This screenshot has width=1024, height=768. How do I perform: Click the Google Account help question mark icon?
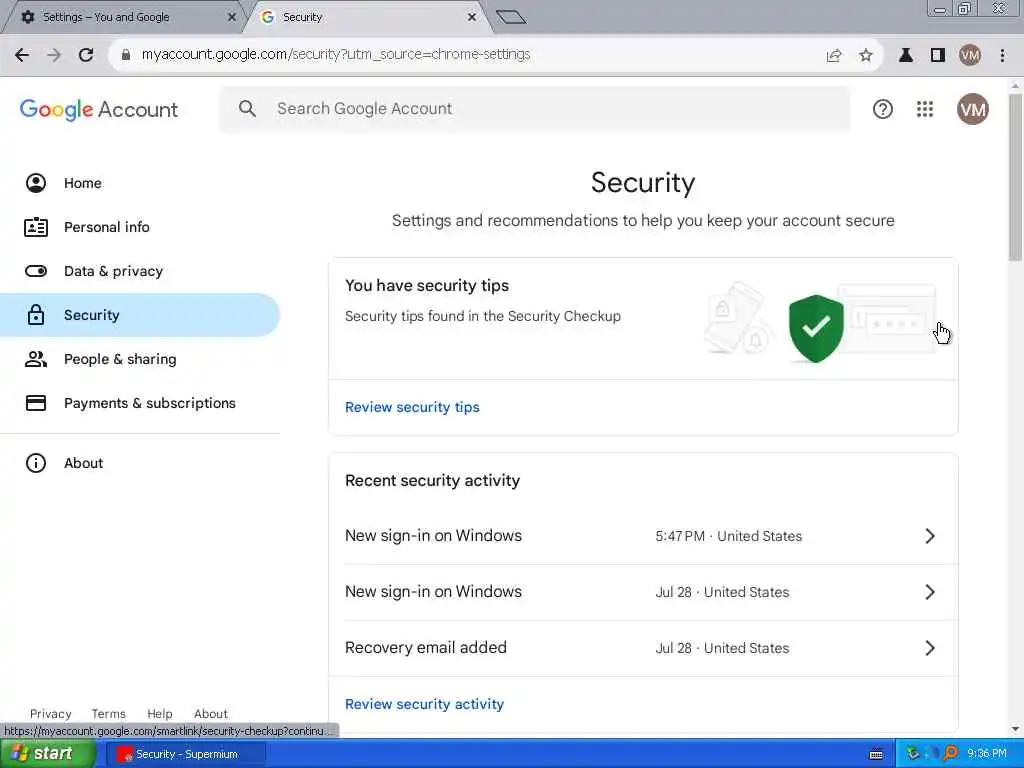(882, 109)
